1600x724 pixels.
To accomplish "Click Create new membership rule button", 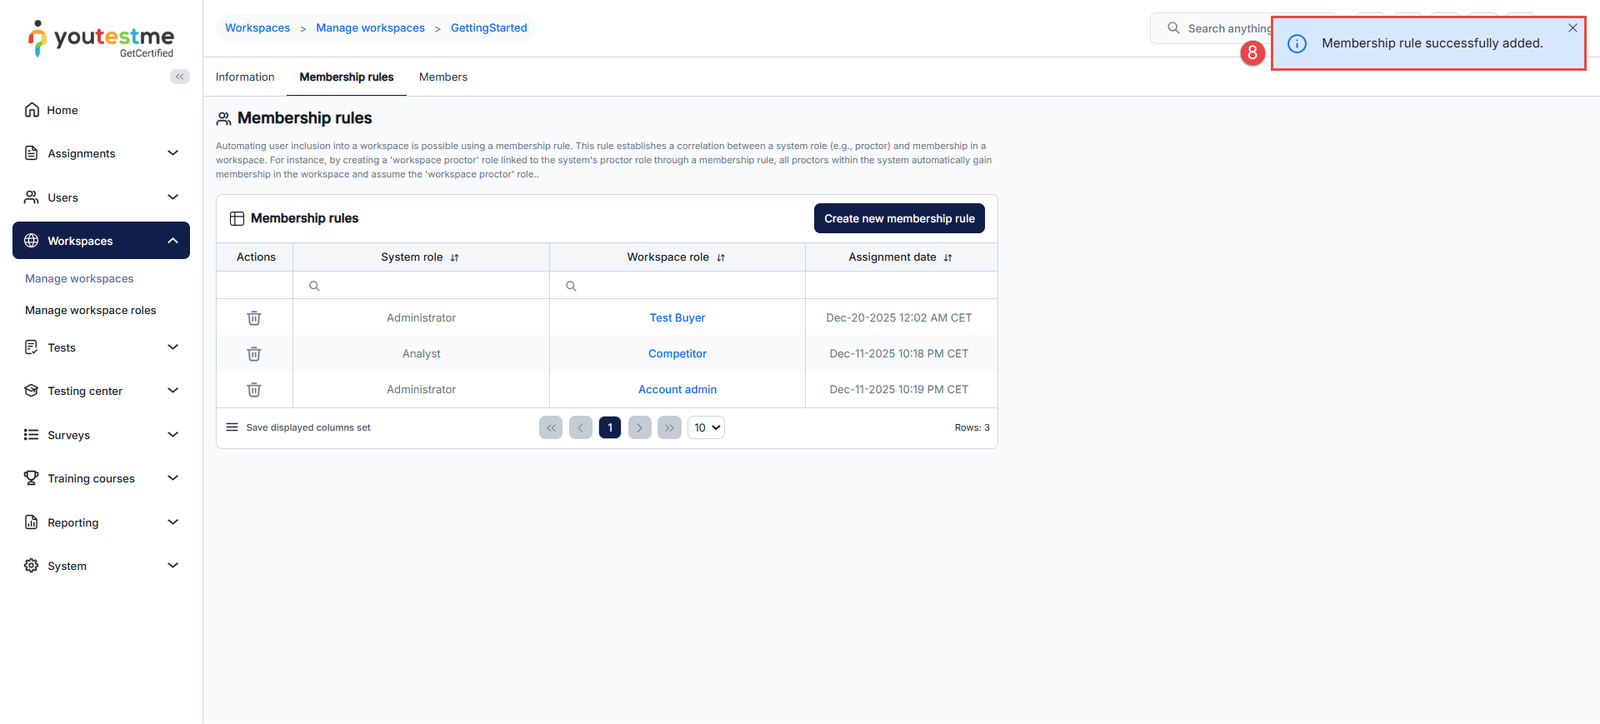I will [899, 219].
